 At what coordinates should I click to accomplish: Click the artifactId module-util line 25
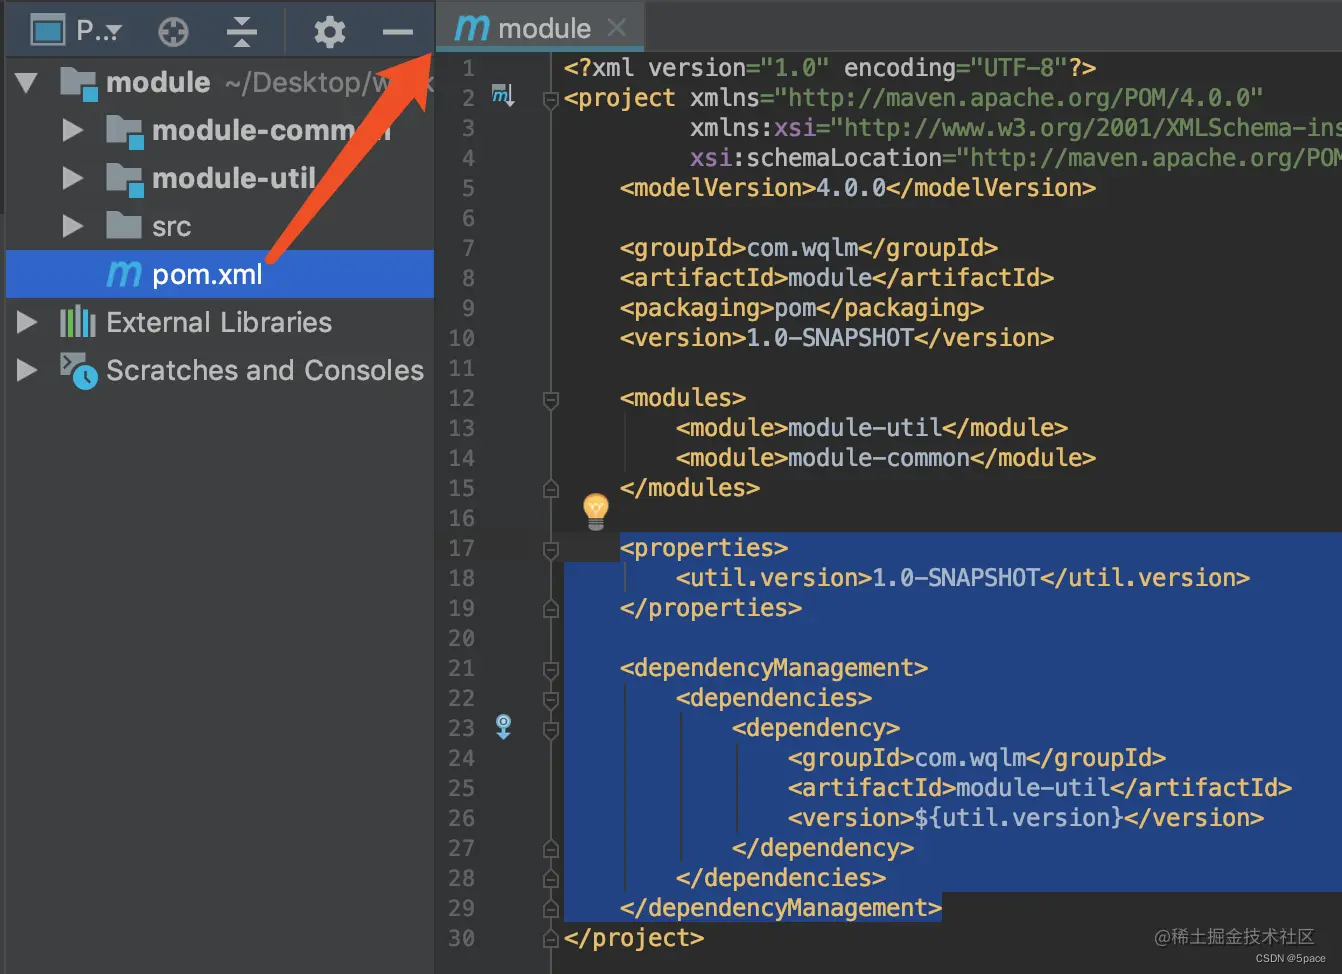coord(1040,788)
